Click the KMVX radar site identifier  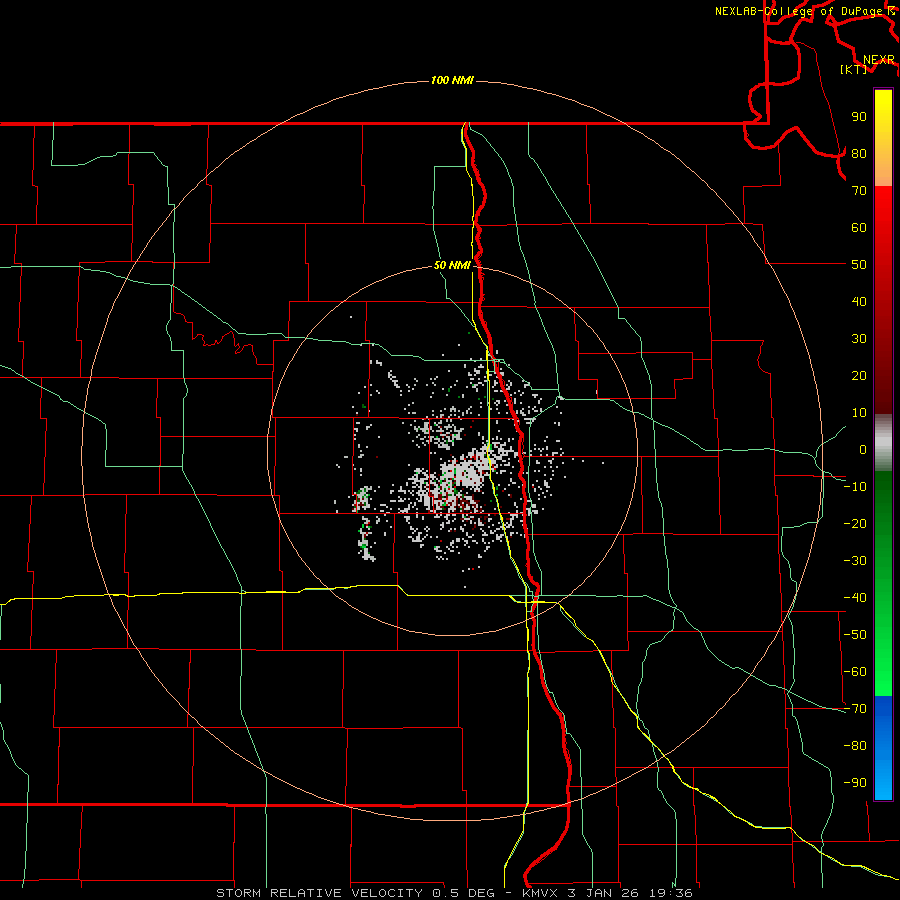tap(541, 893)
